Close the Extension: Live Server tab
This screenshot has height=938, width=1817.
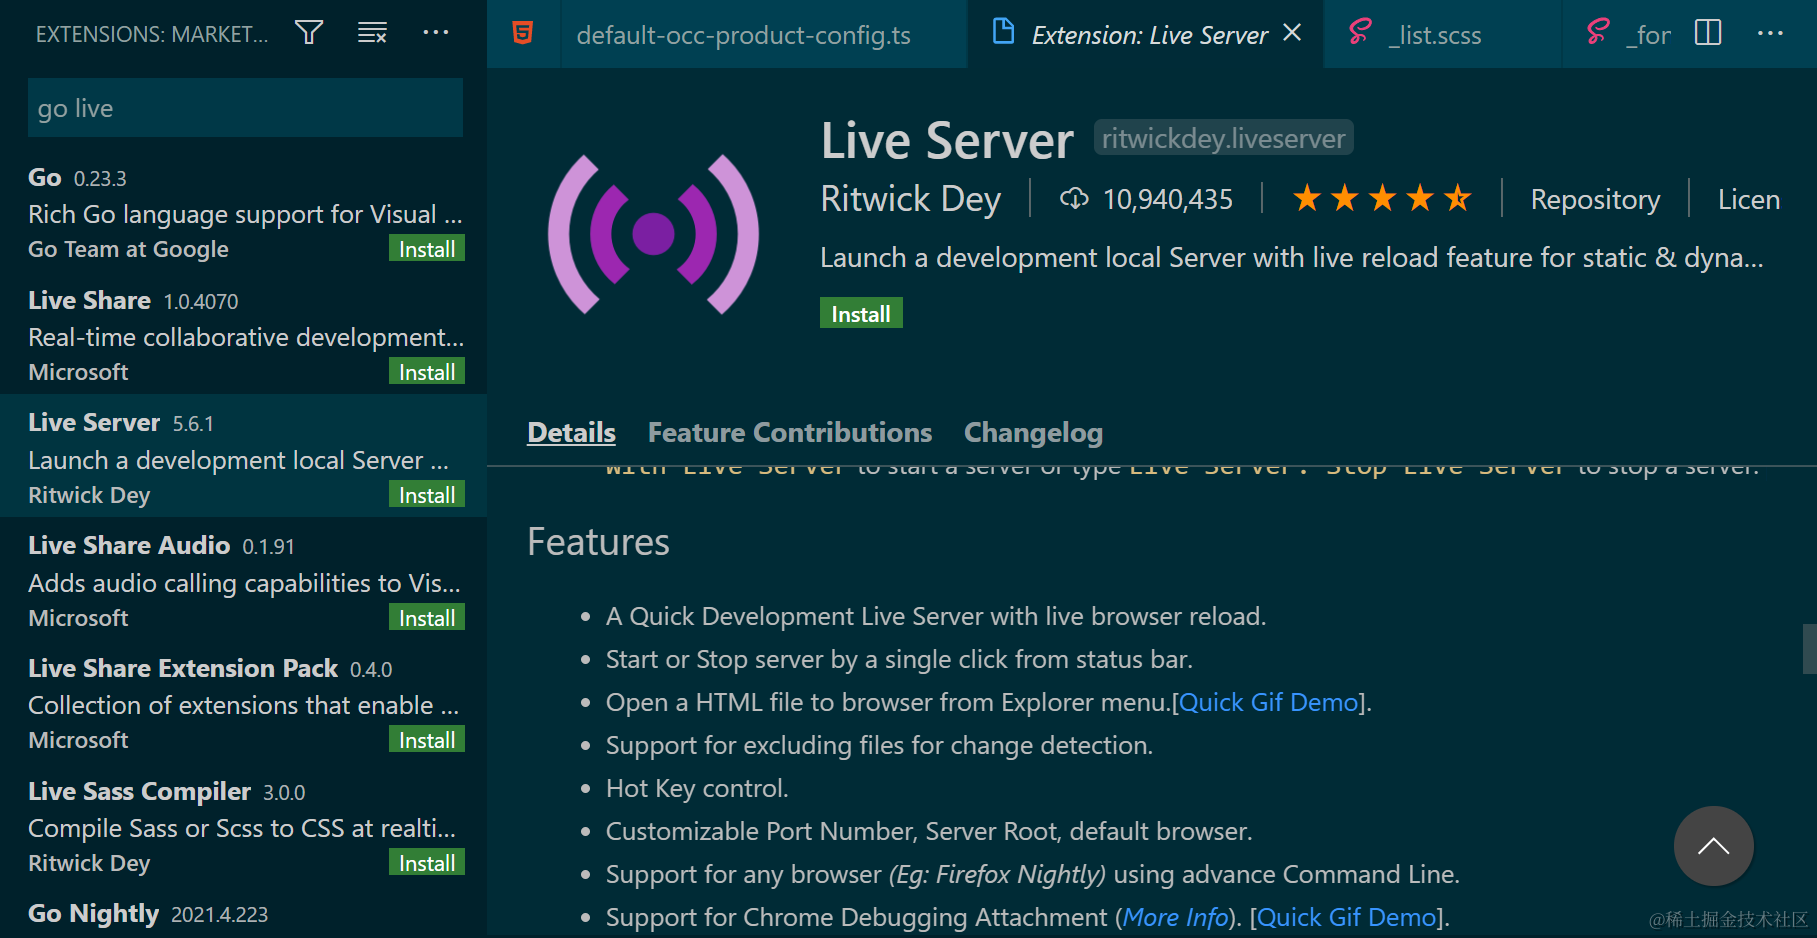coord(1292,33)
